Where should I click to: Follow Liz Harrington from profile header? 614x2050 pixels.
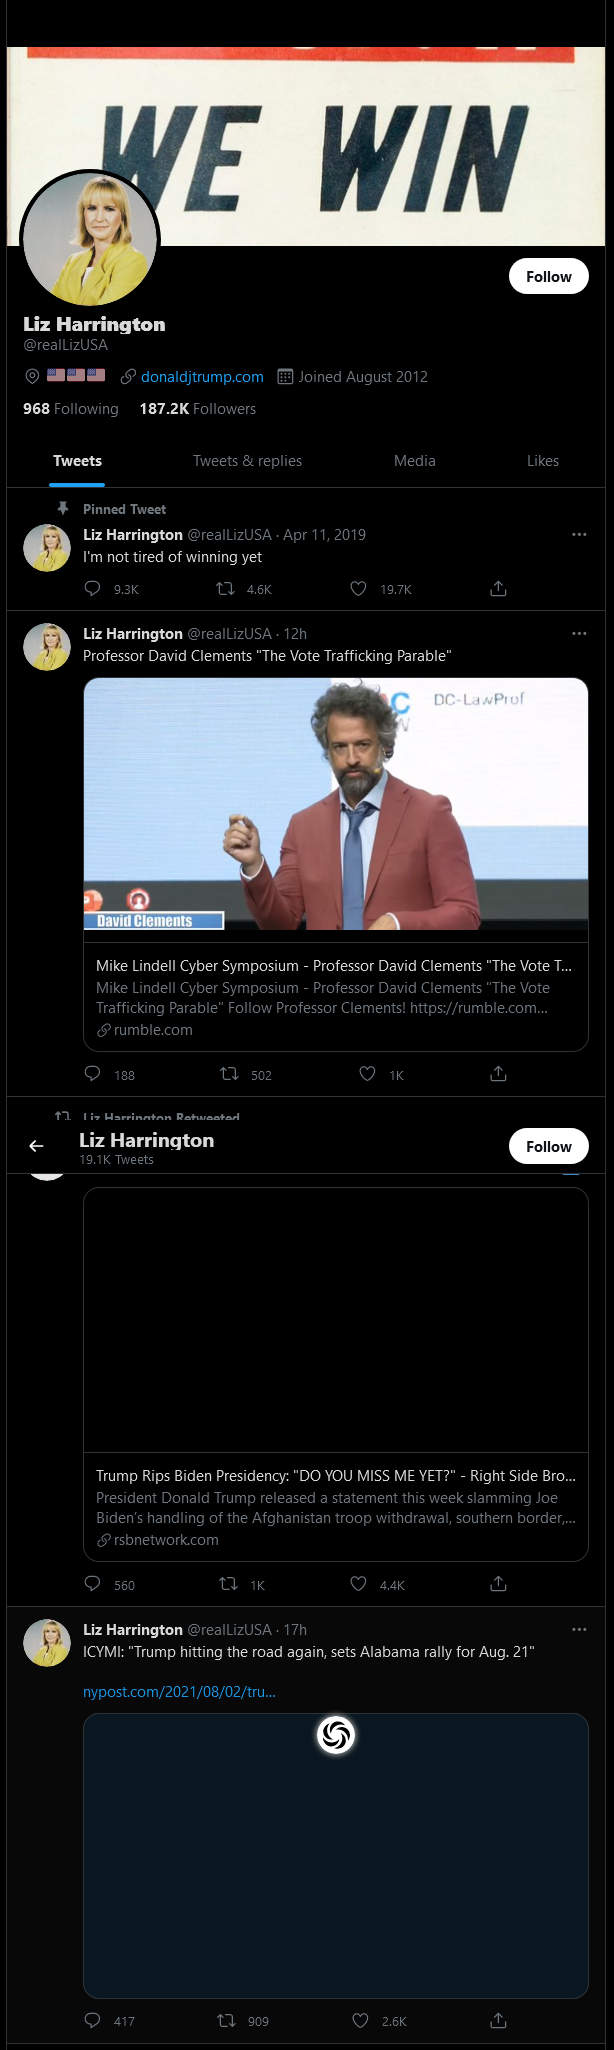coord(549,277)
